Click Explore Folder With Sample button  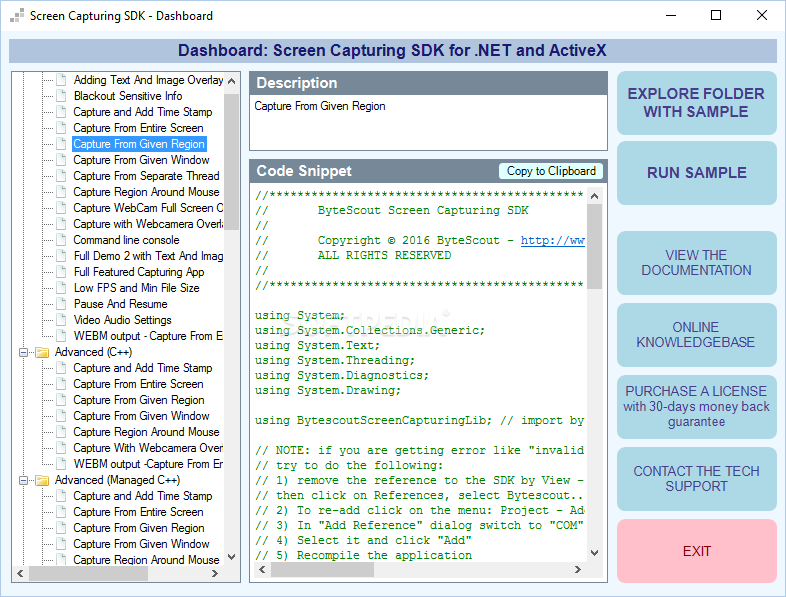(x=697, y=103)
